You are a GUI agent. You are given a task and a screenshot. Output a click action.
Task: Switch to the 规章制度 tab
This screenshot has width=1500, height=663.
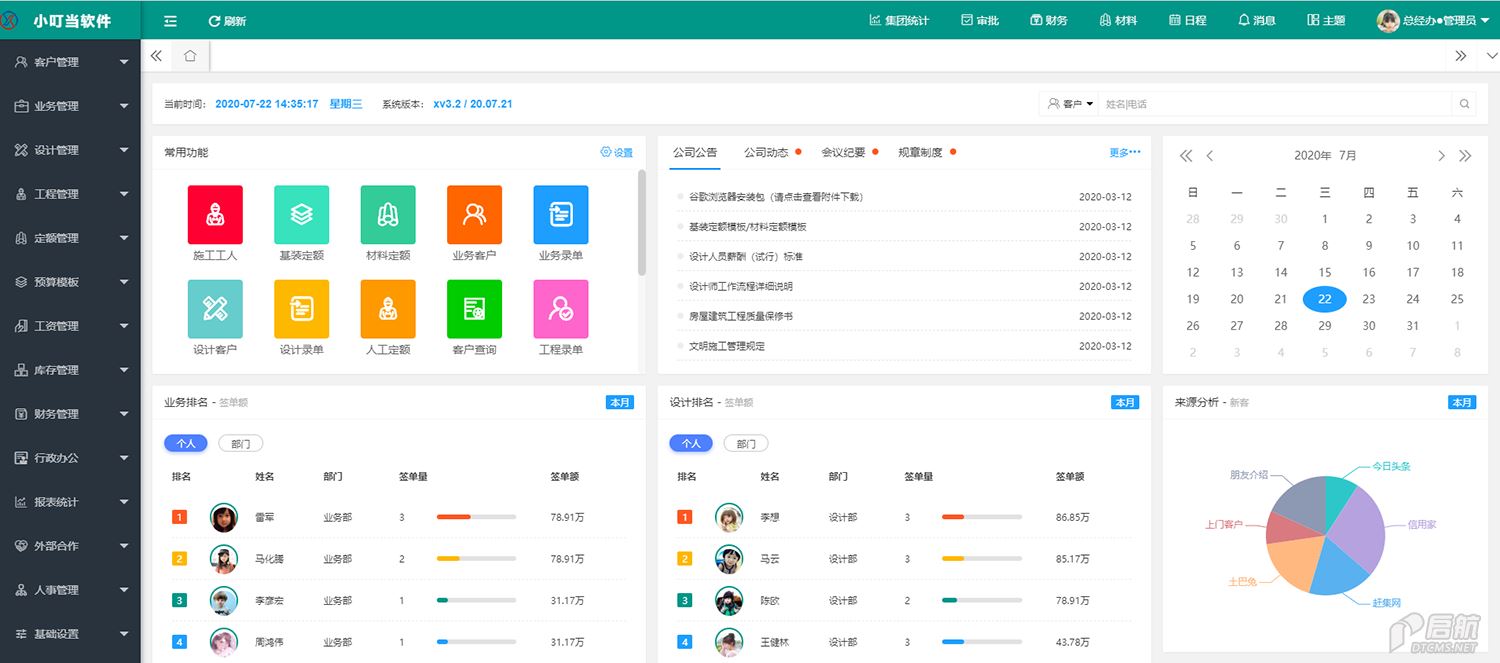coord(921,153)
